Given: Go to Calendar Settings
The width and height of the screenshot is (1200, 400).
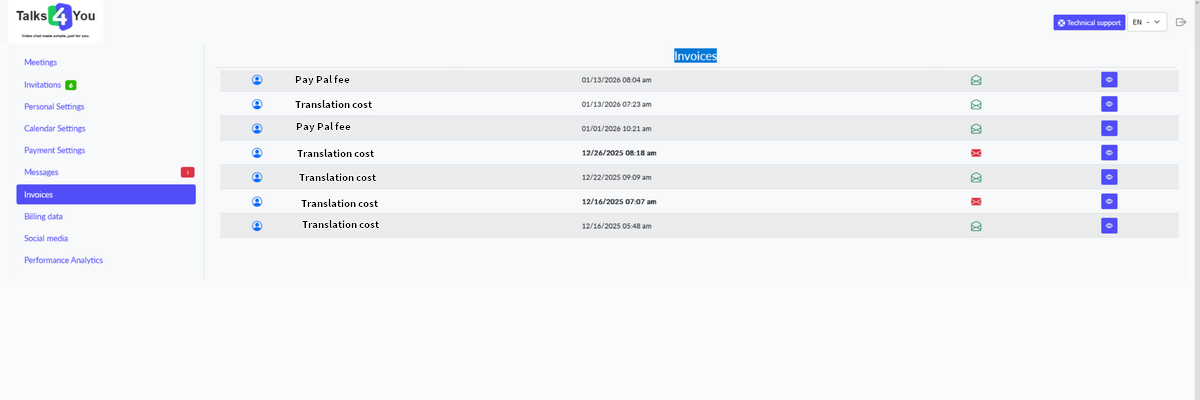Looking at the screenshot, I should click(55, 129).
